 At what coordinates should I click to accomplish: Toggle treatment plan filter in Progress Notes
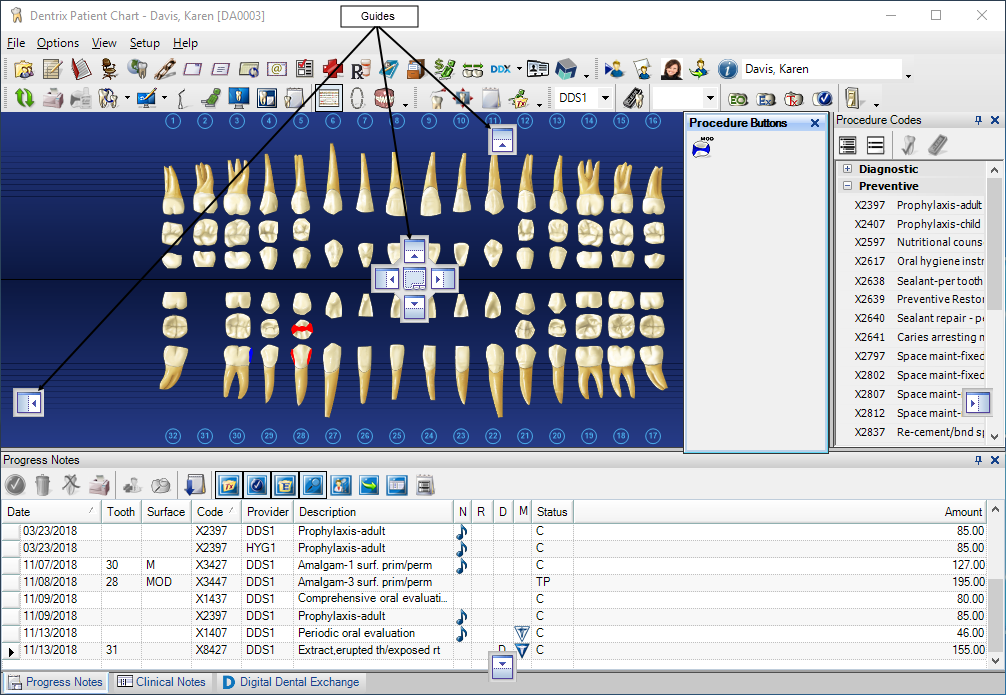point(228,485)
